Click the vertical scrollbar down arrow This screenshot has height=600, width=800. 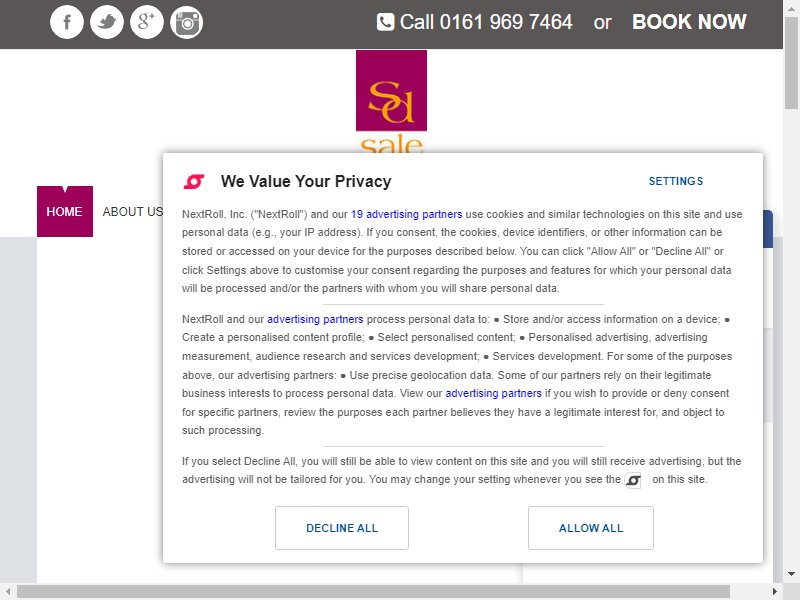(791, 574)
